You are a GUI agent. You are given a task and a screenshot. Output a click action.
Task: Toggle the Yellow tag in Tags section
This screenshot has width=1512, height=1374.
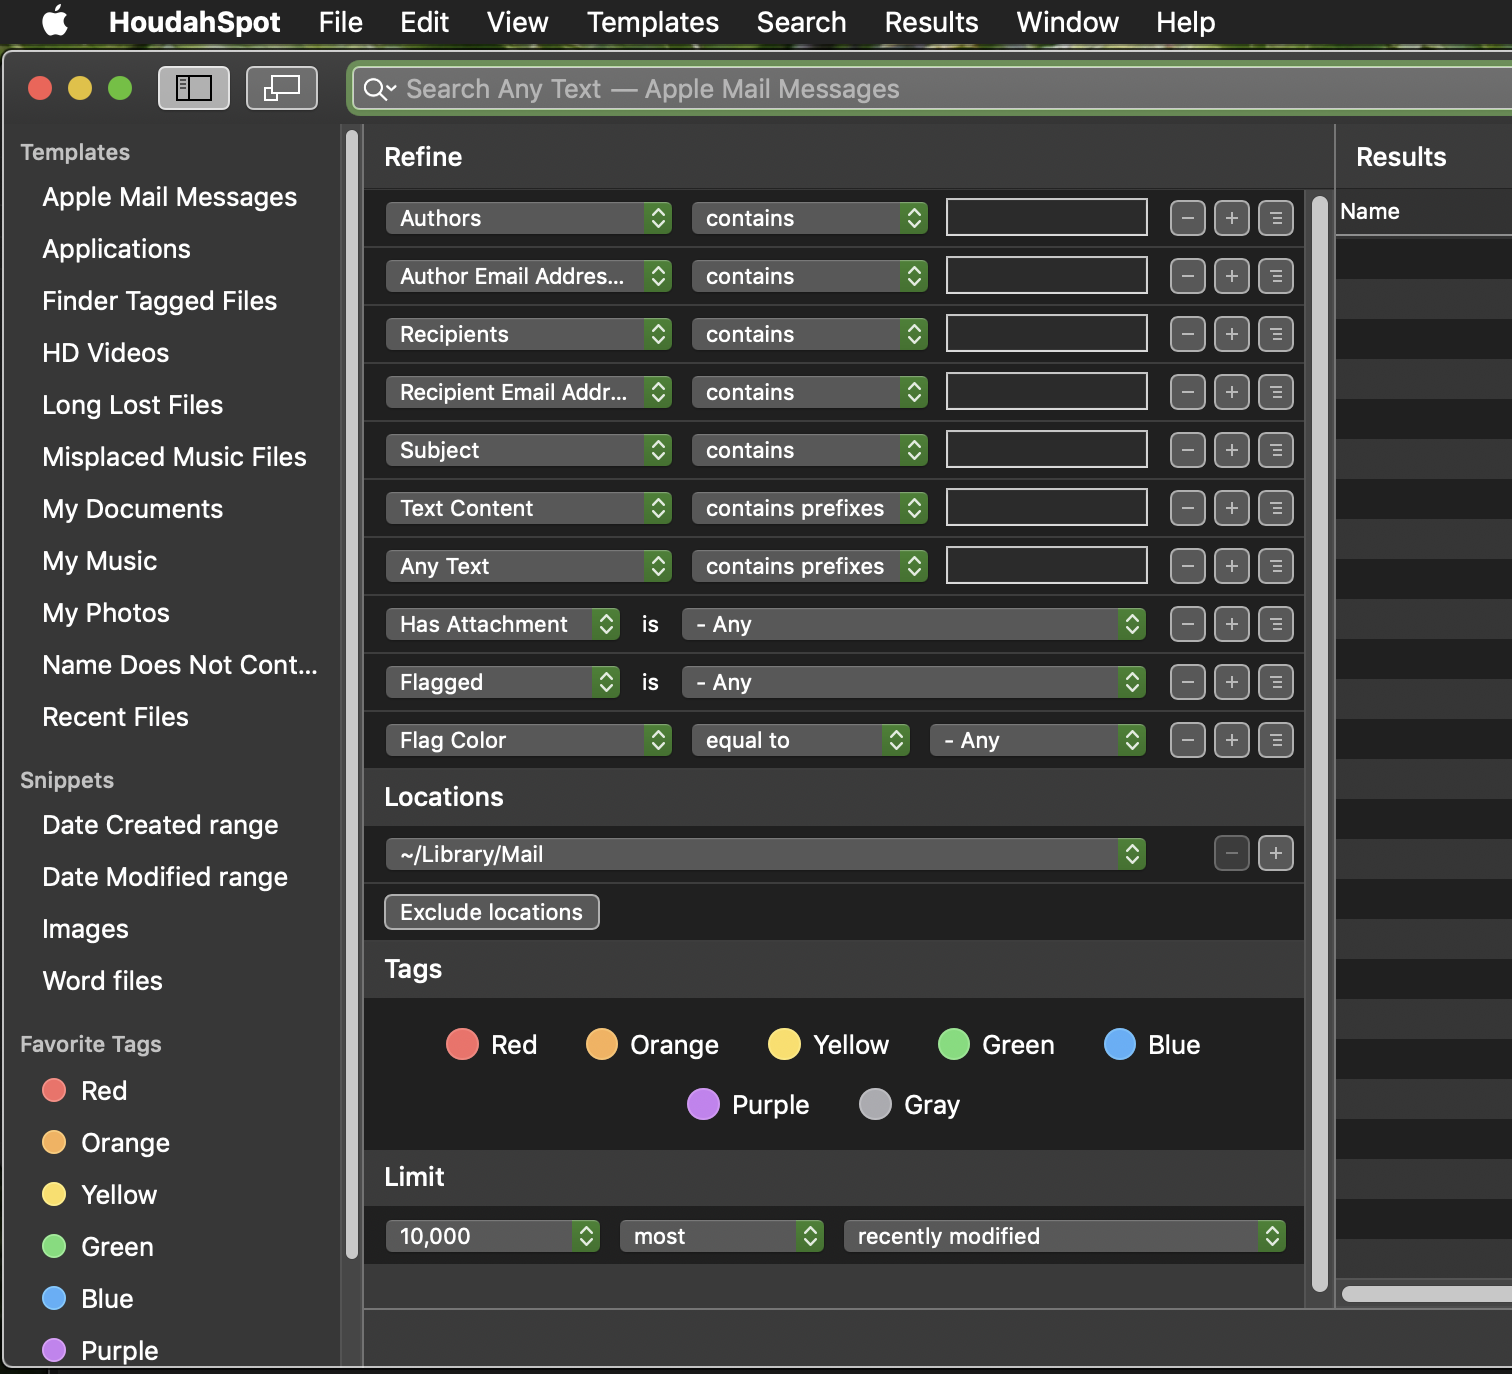click(828, 1044)
